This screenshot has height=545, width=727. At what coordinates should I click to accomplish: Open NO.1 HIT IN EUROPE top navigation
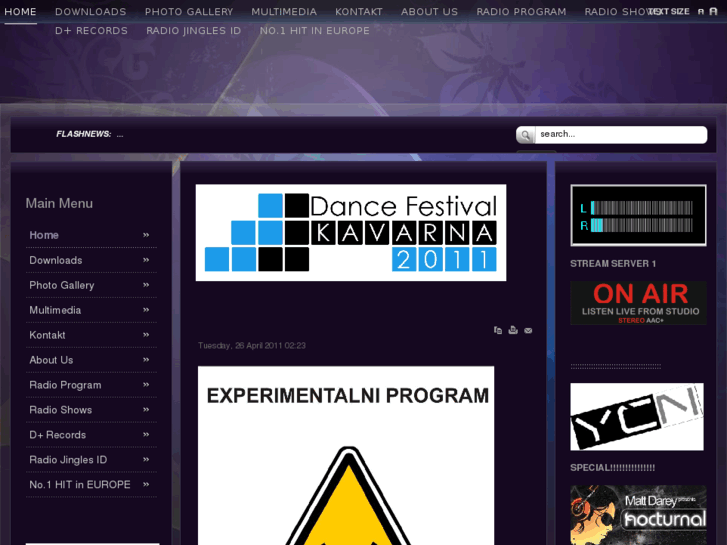314,31
